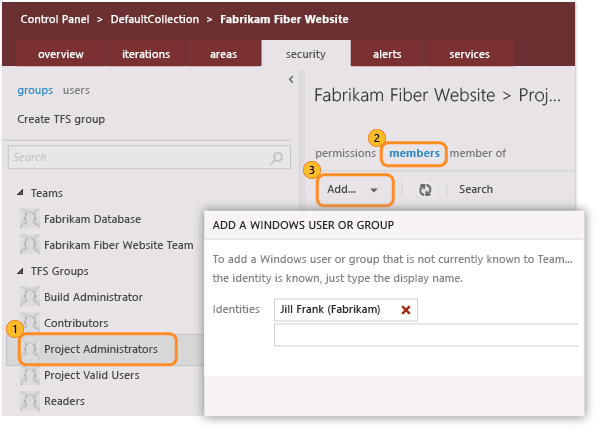Go to the Control Panel breadcrumb
This screenshot has height=432, width=600.
tap(55, 19)
